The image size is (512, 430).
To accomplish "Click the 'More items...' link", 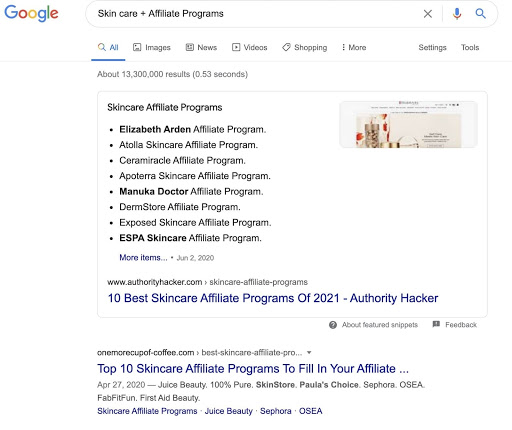I will [143, 258].
